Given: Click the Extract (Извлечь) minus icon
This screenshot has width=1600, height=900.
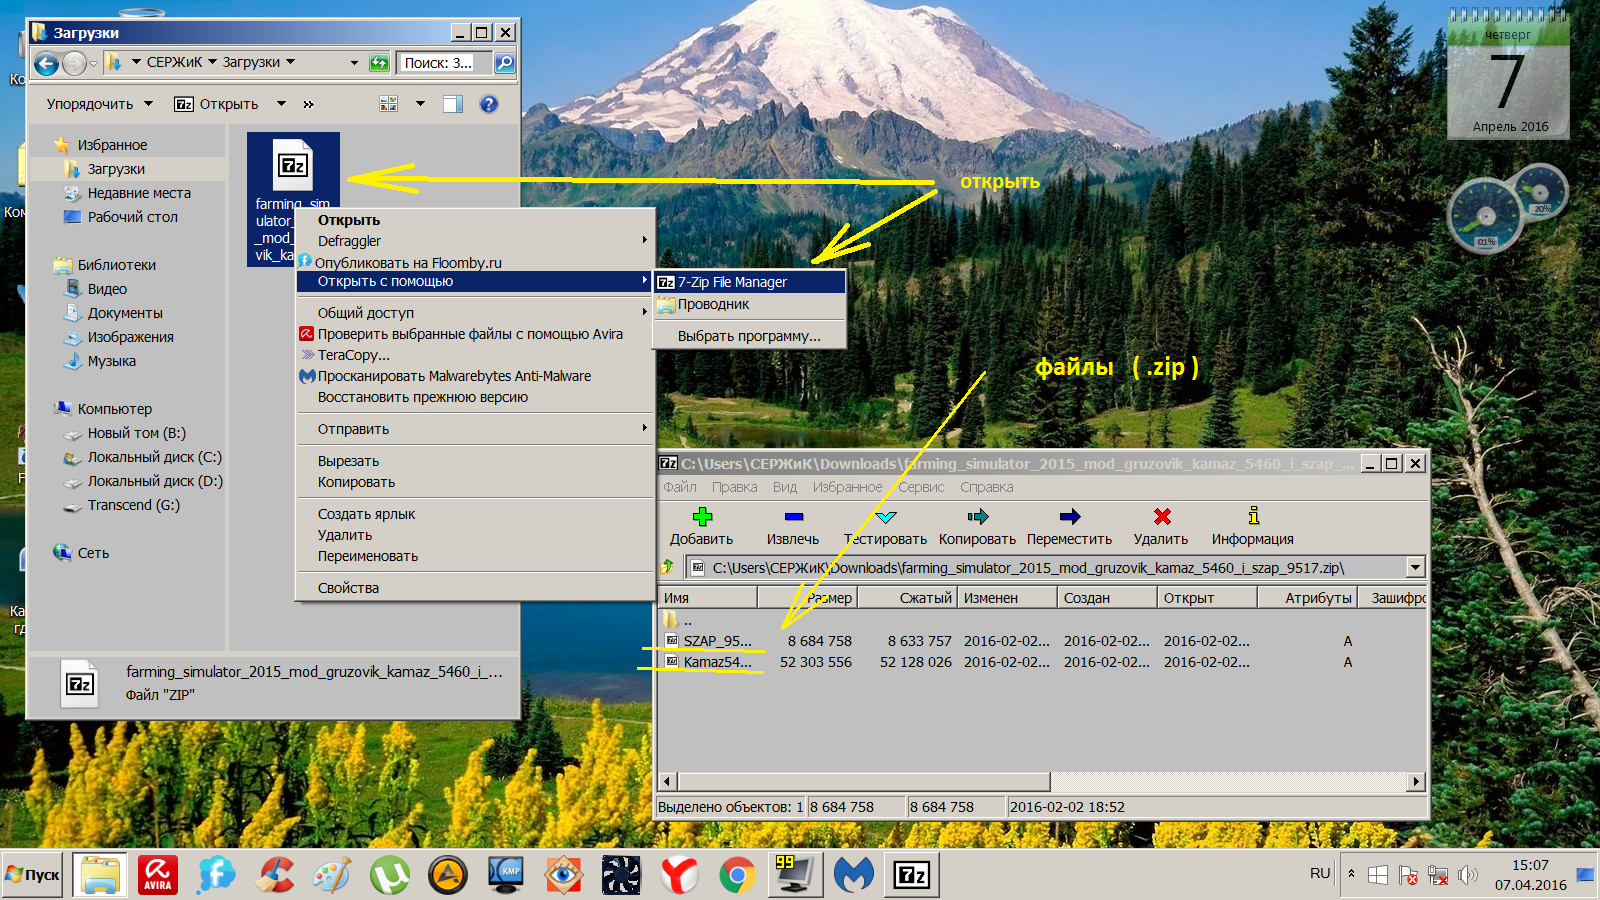Looking at the screenshot, I should (793, 517).
